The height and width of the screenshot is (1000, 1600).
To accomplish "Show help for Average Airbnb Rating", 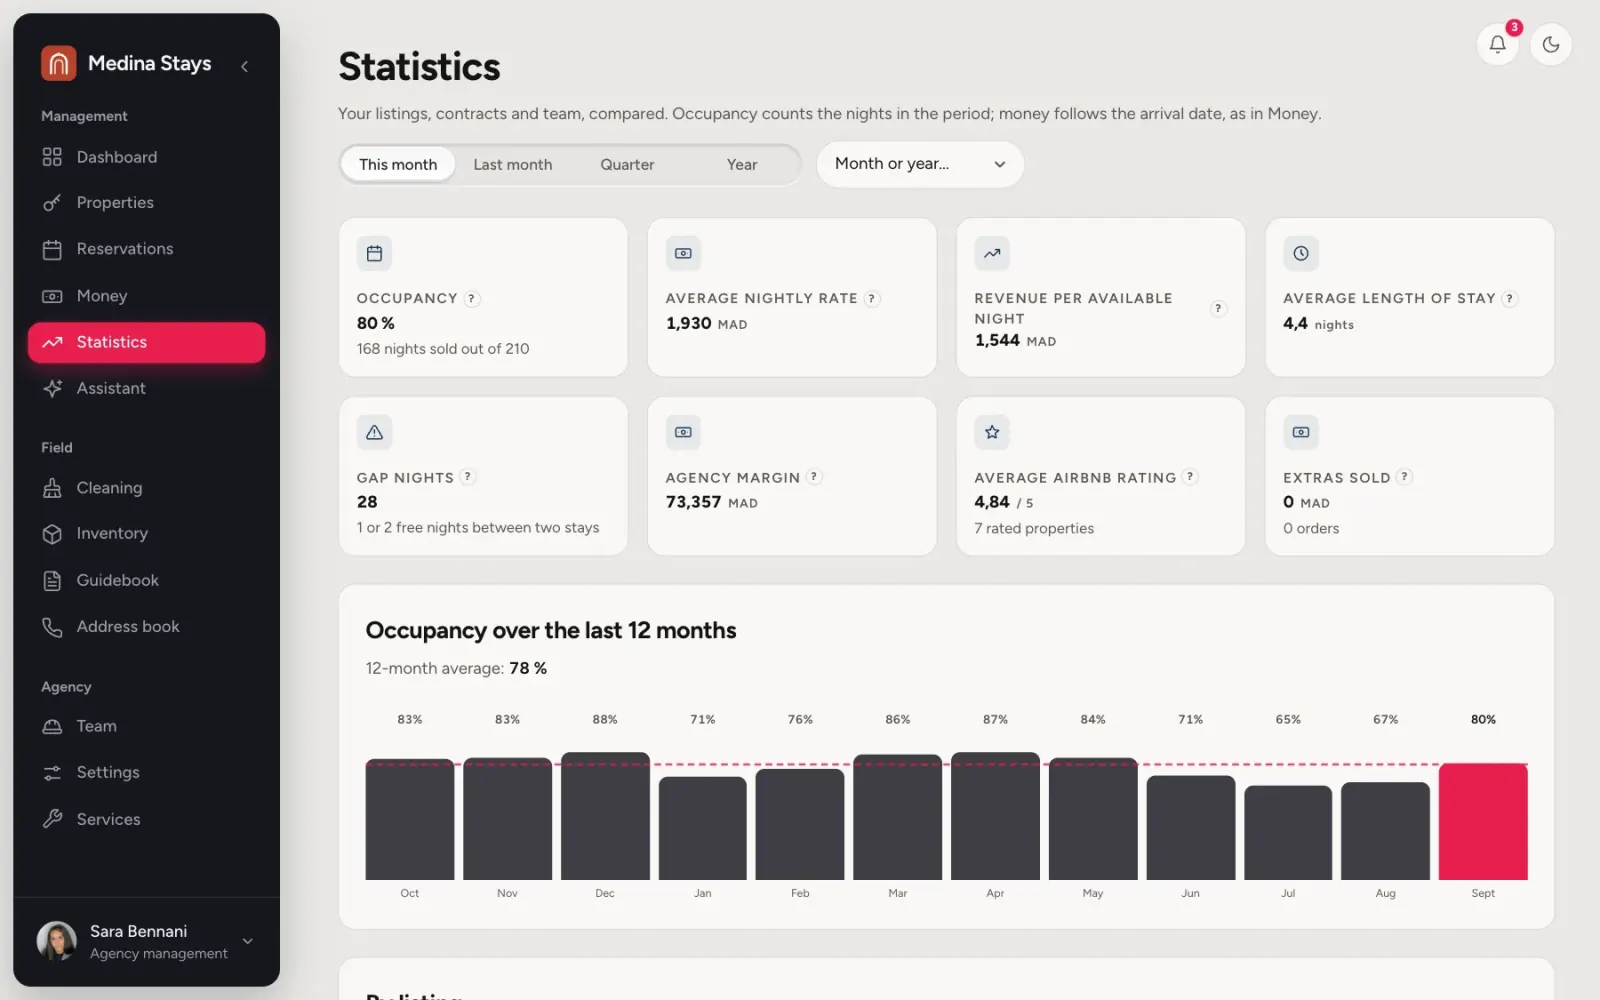I will point(1190,477).
